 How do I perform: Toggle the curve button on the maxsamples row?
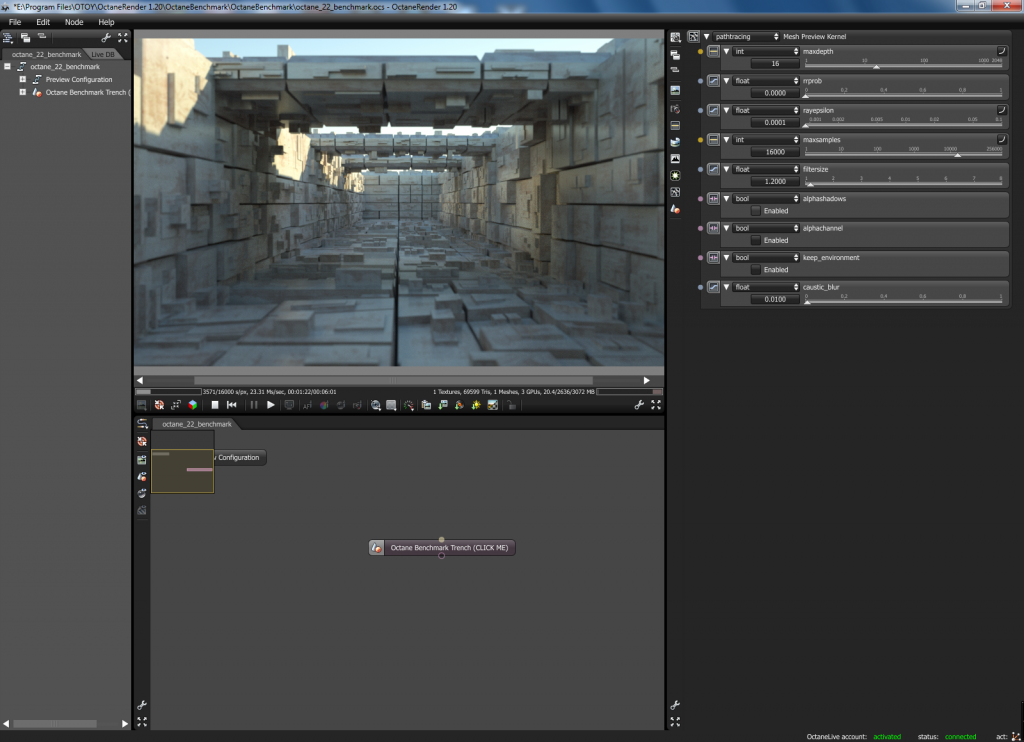click(x=1001, y=139)
